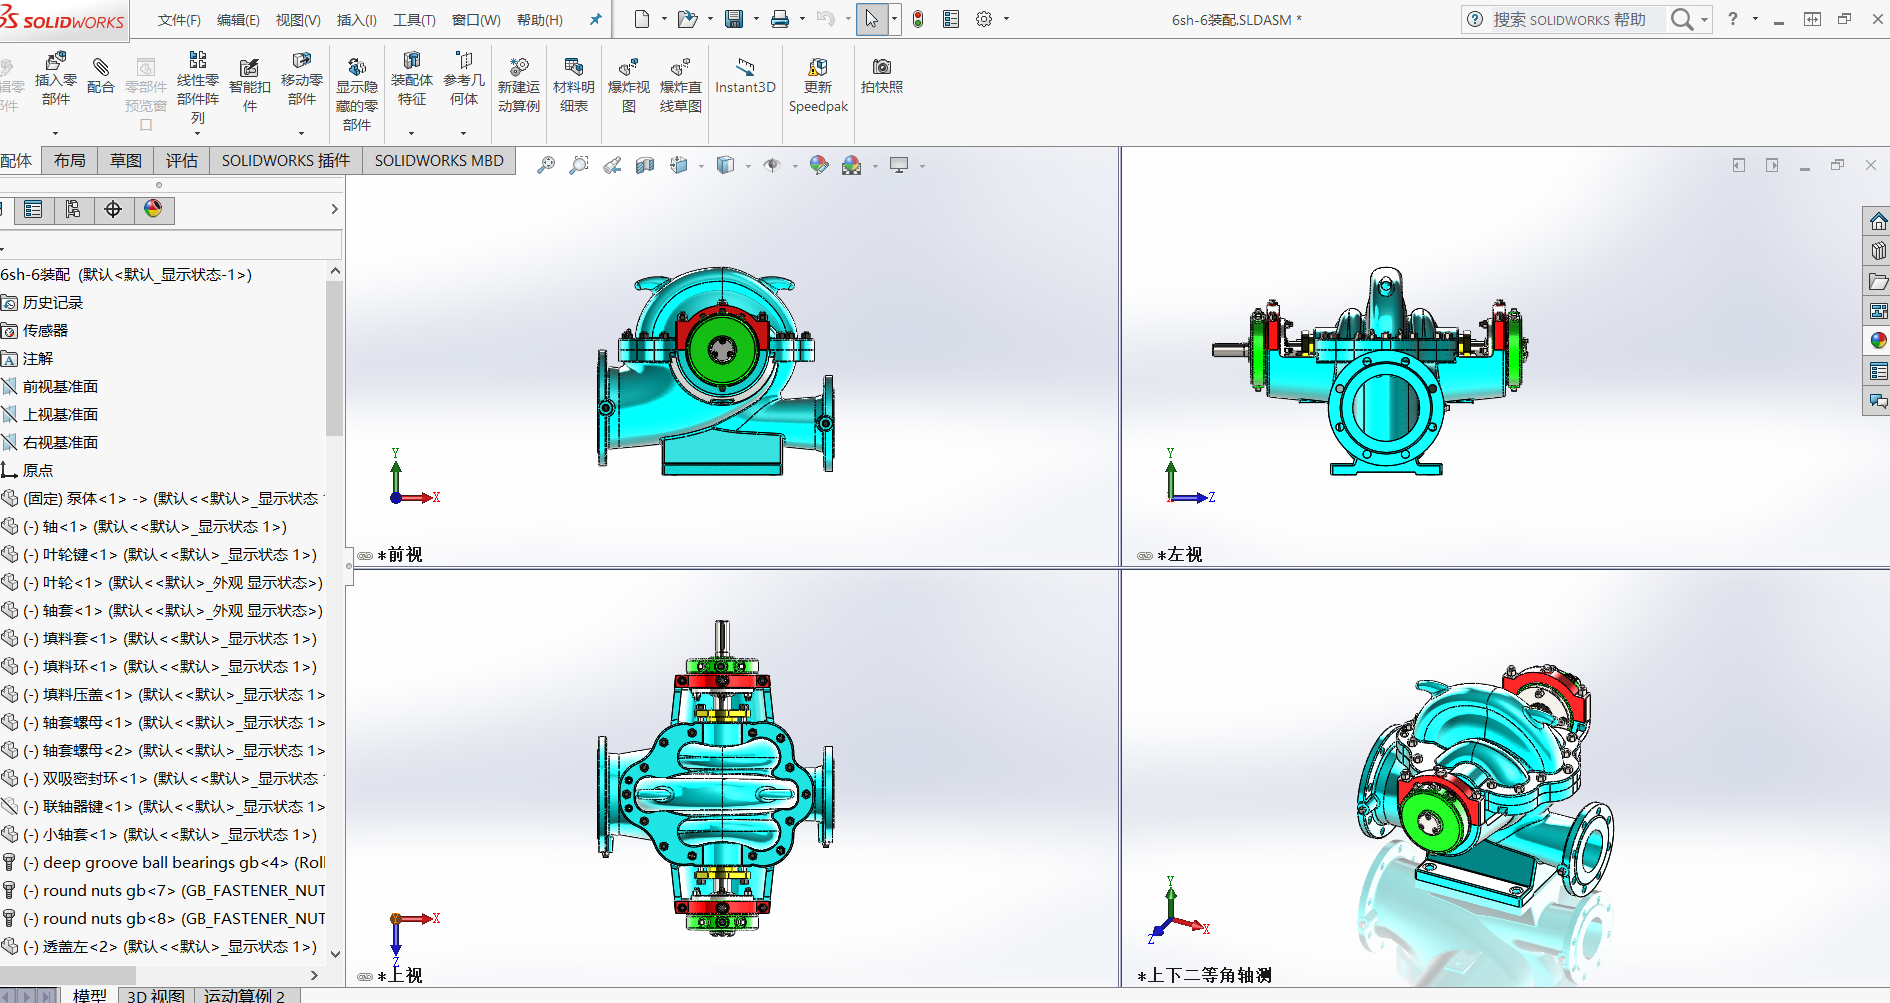The height and width of the screenshot is (1003, 1890).
Task: Click 新建运动算例 (New Motion Study) tool
Action: pos(519,85)
